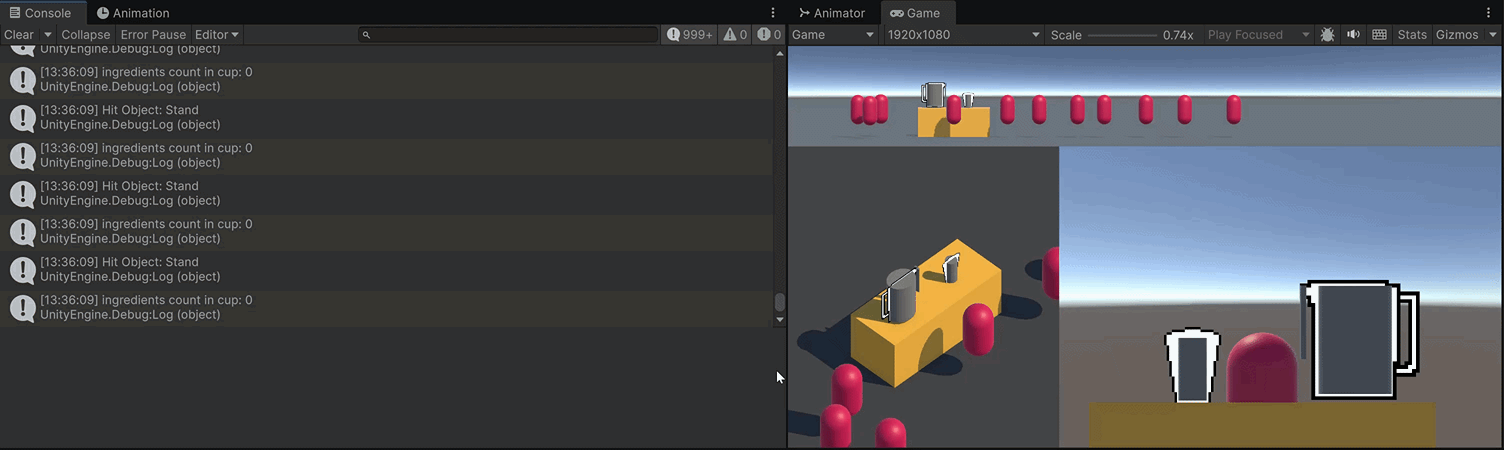
Task: Toggle warning messages filter icon
Action: (735, 34)
